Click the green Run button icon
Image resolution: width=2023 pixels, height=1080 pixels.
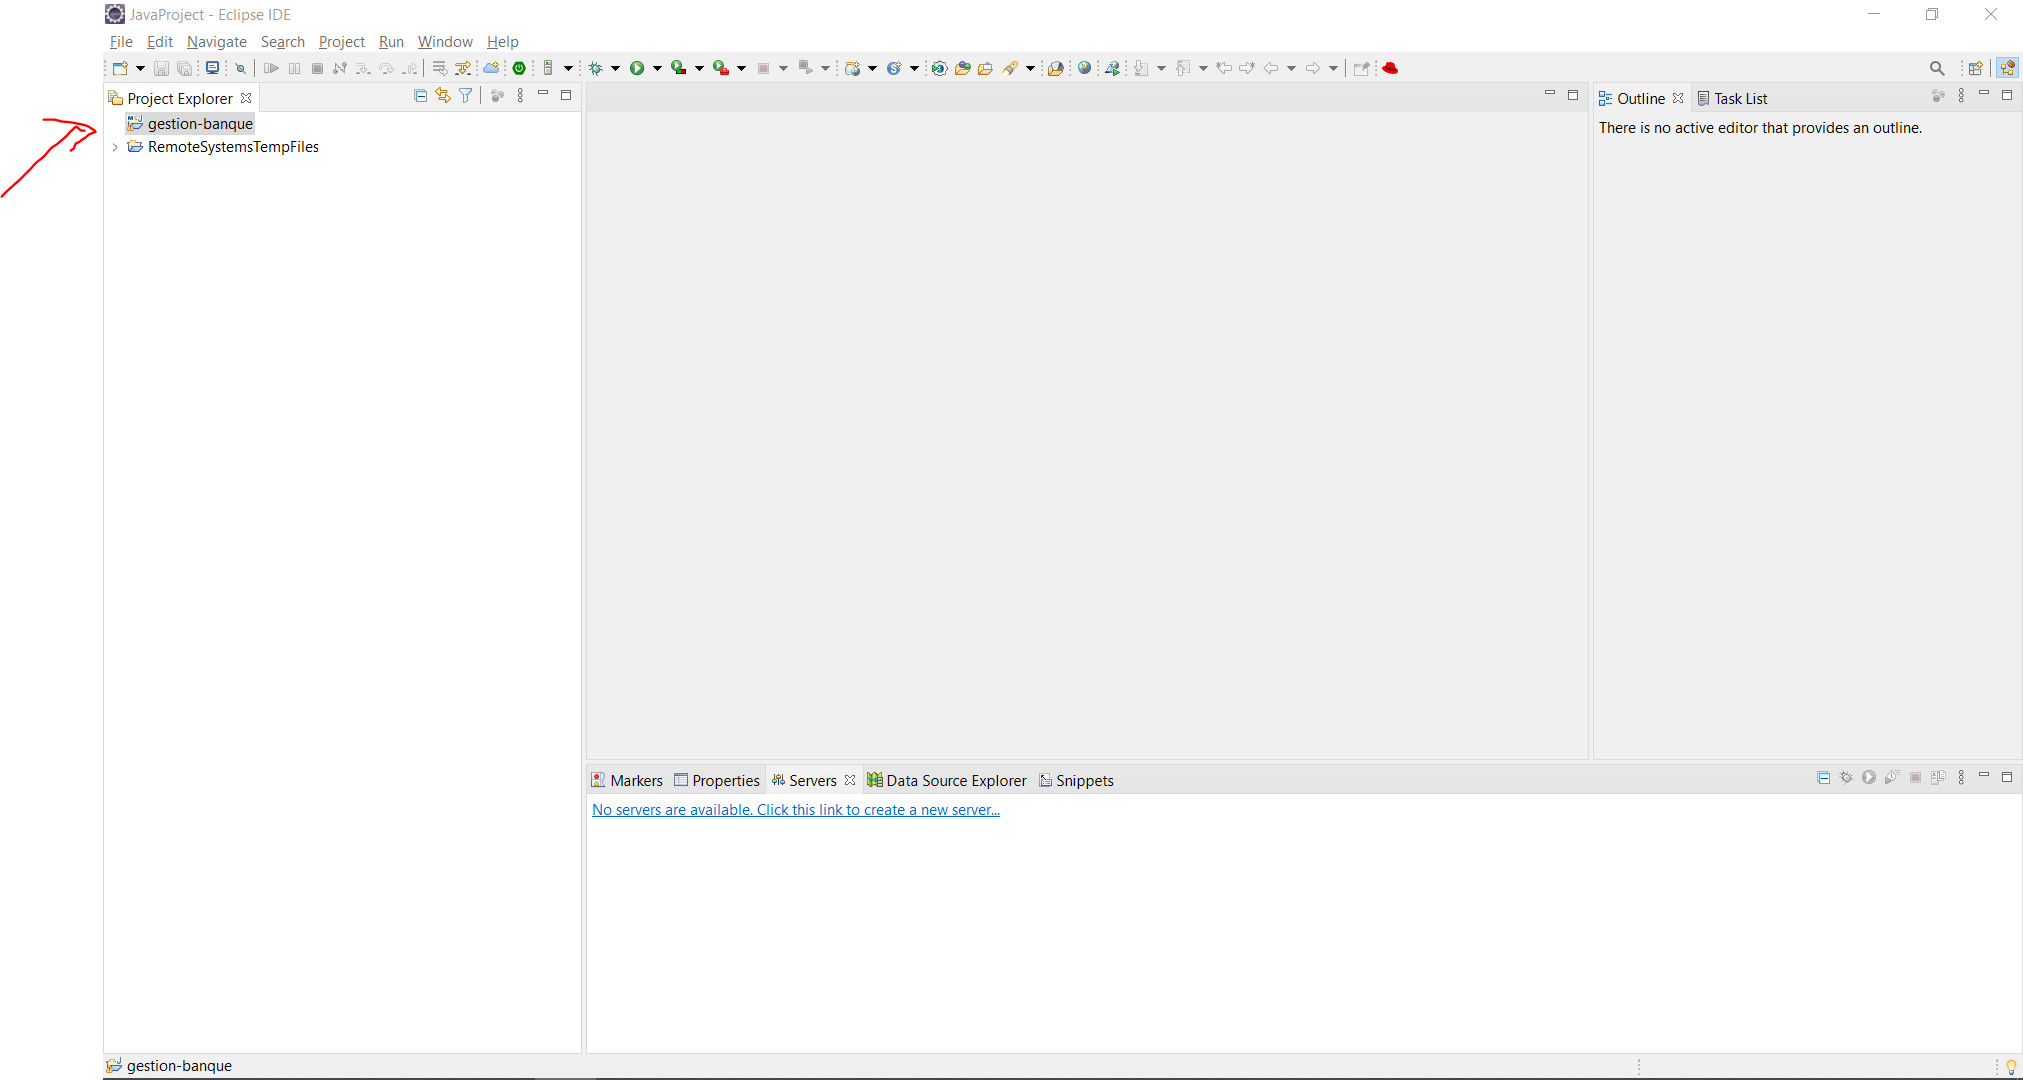pyautogui.click(x=637, y=68)
